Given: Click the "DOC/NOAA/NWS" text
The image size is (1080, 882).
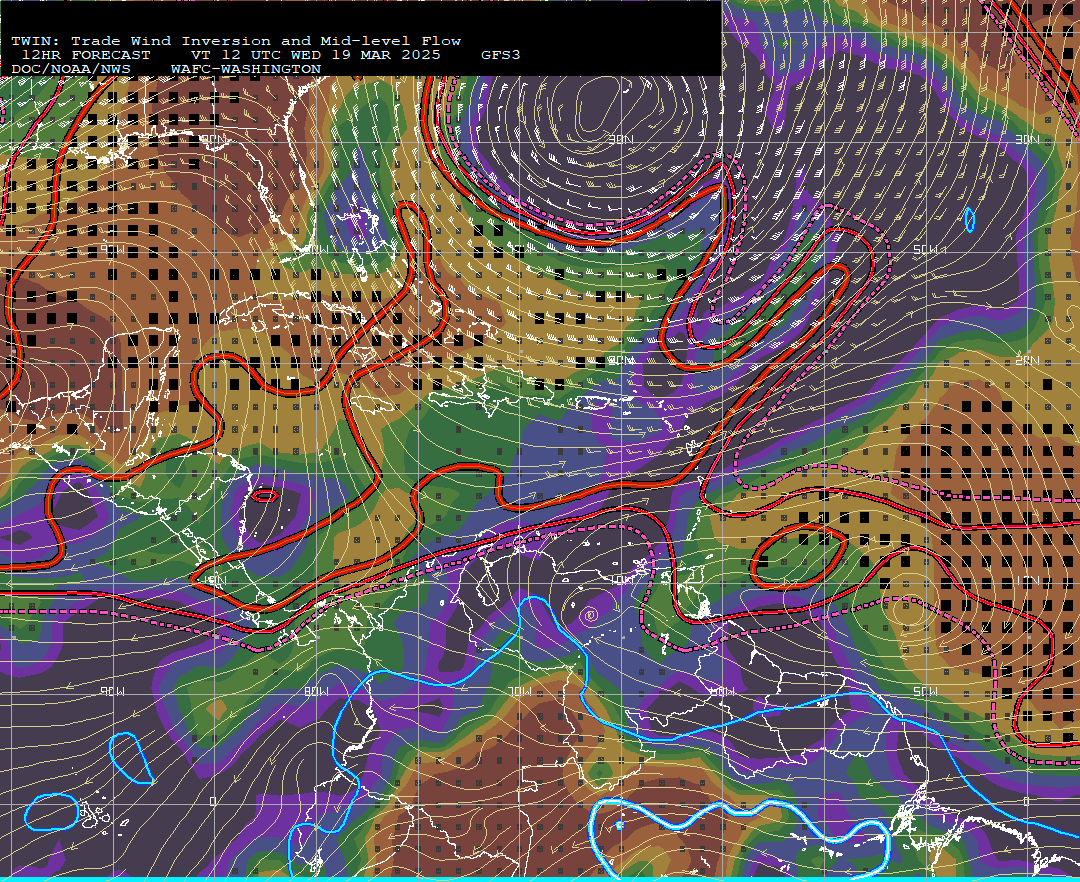Looking at the screenshot, I should [x=71, y=70].
